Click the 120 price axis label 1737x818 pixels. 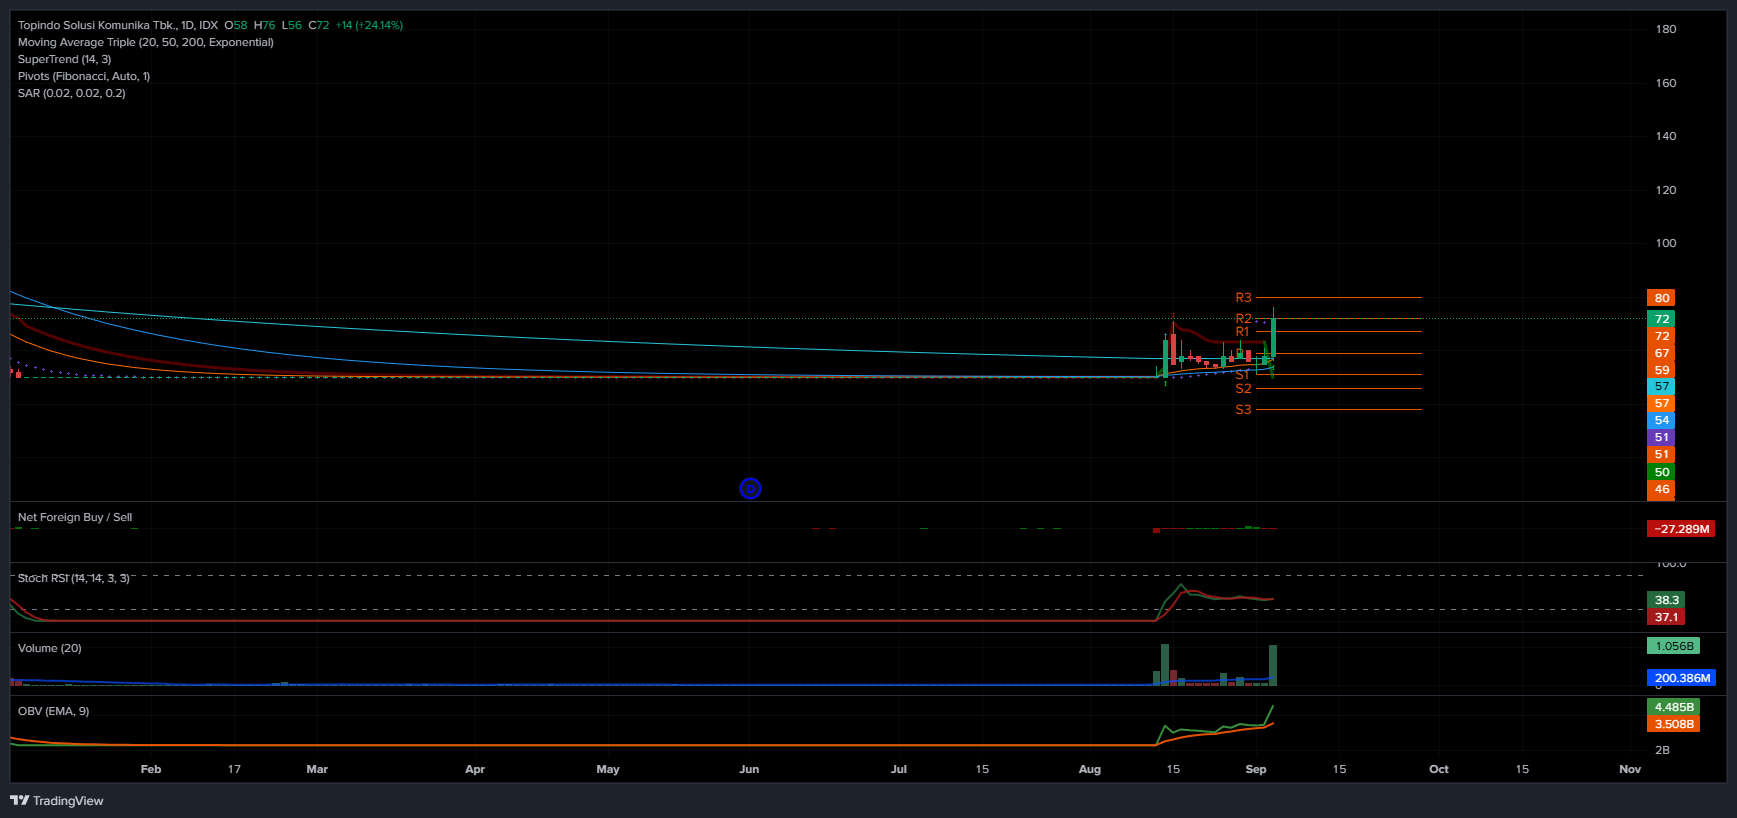(1666, 190)
